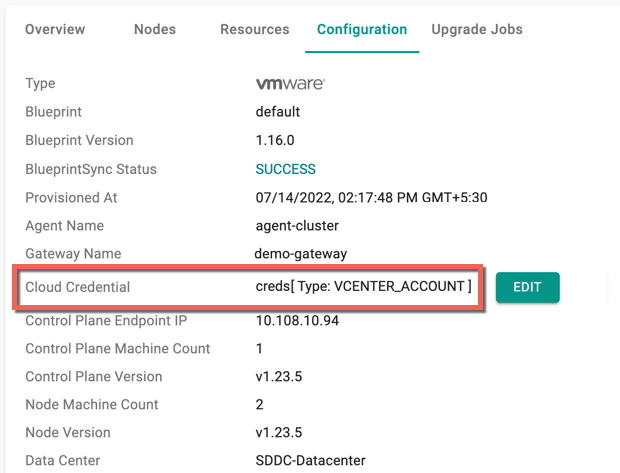Image resolution: width=620 pixels, height=473 pixels.
Task: Click the vmware logo icon
Action: pyautogui.click(x=290, y=83)
